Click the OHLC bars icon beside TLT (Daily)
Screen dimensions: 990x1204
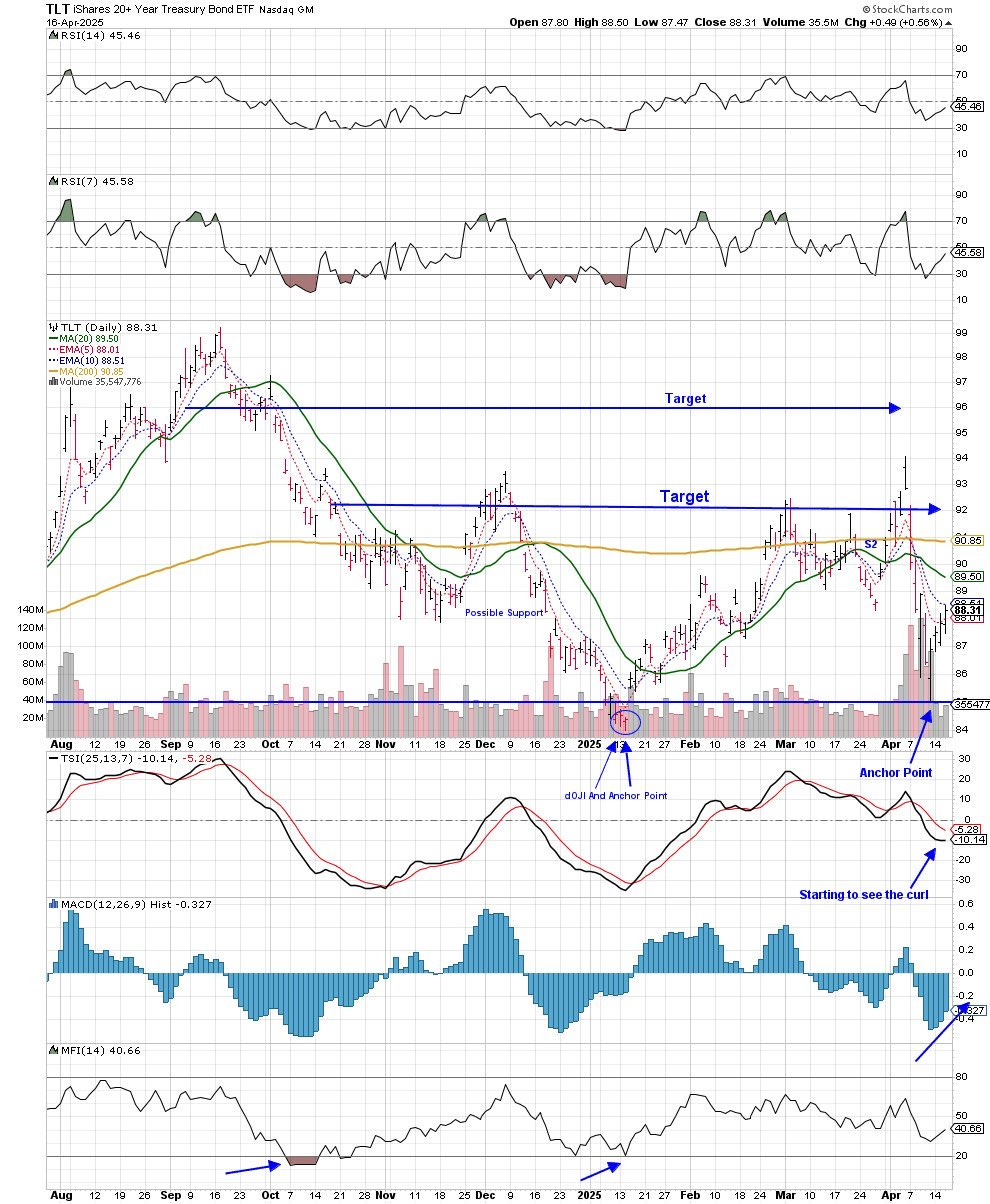point(52,327)
